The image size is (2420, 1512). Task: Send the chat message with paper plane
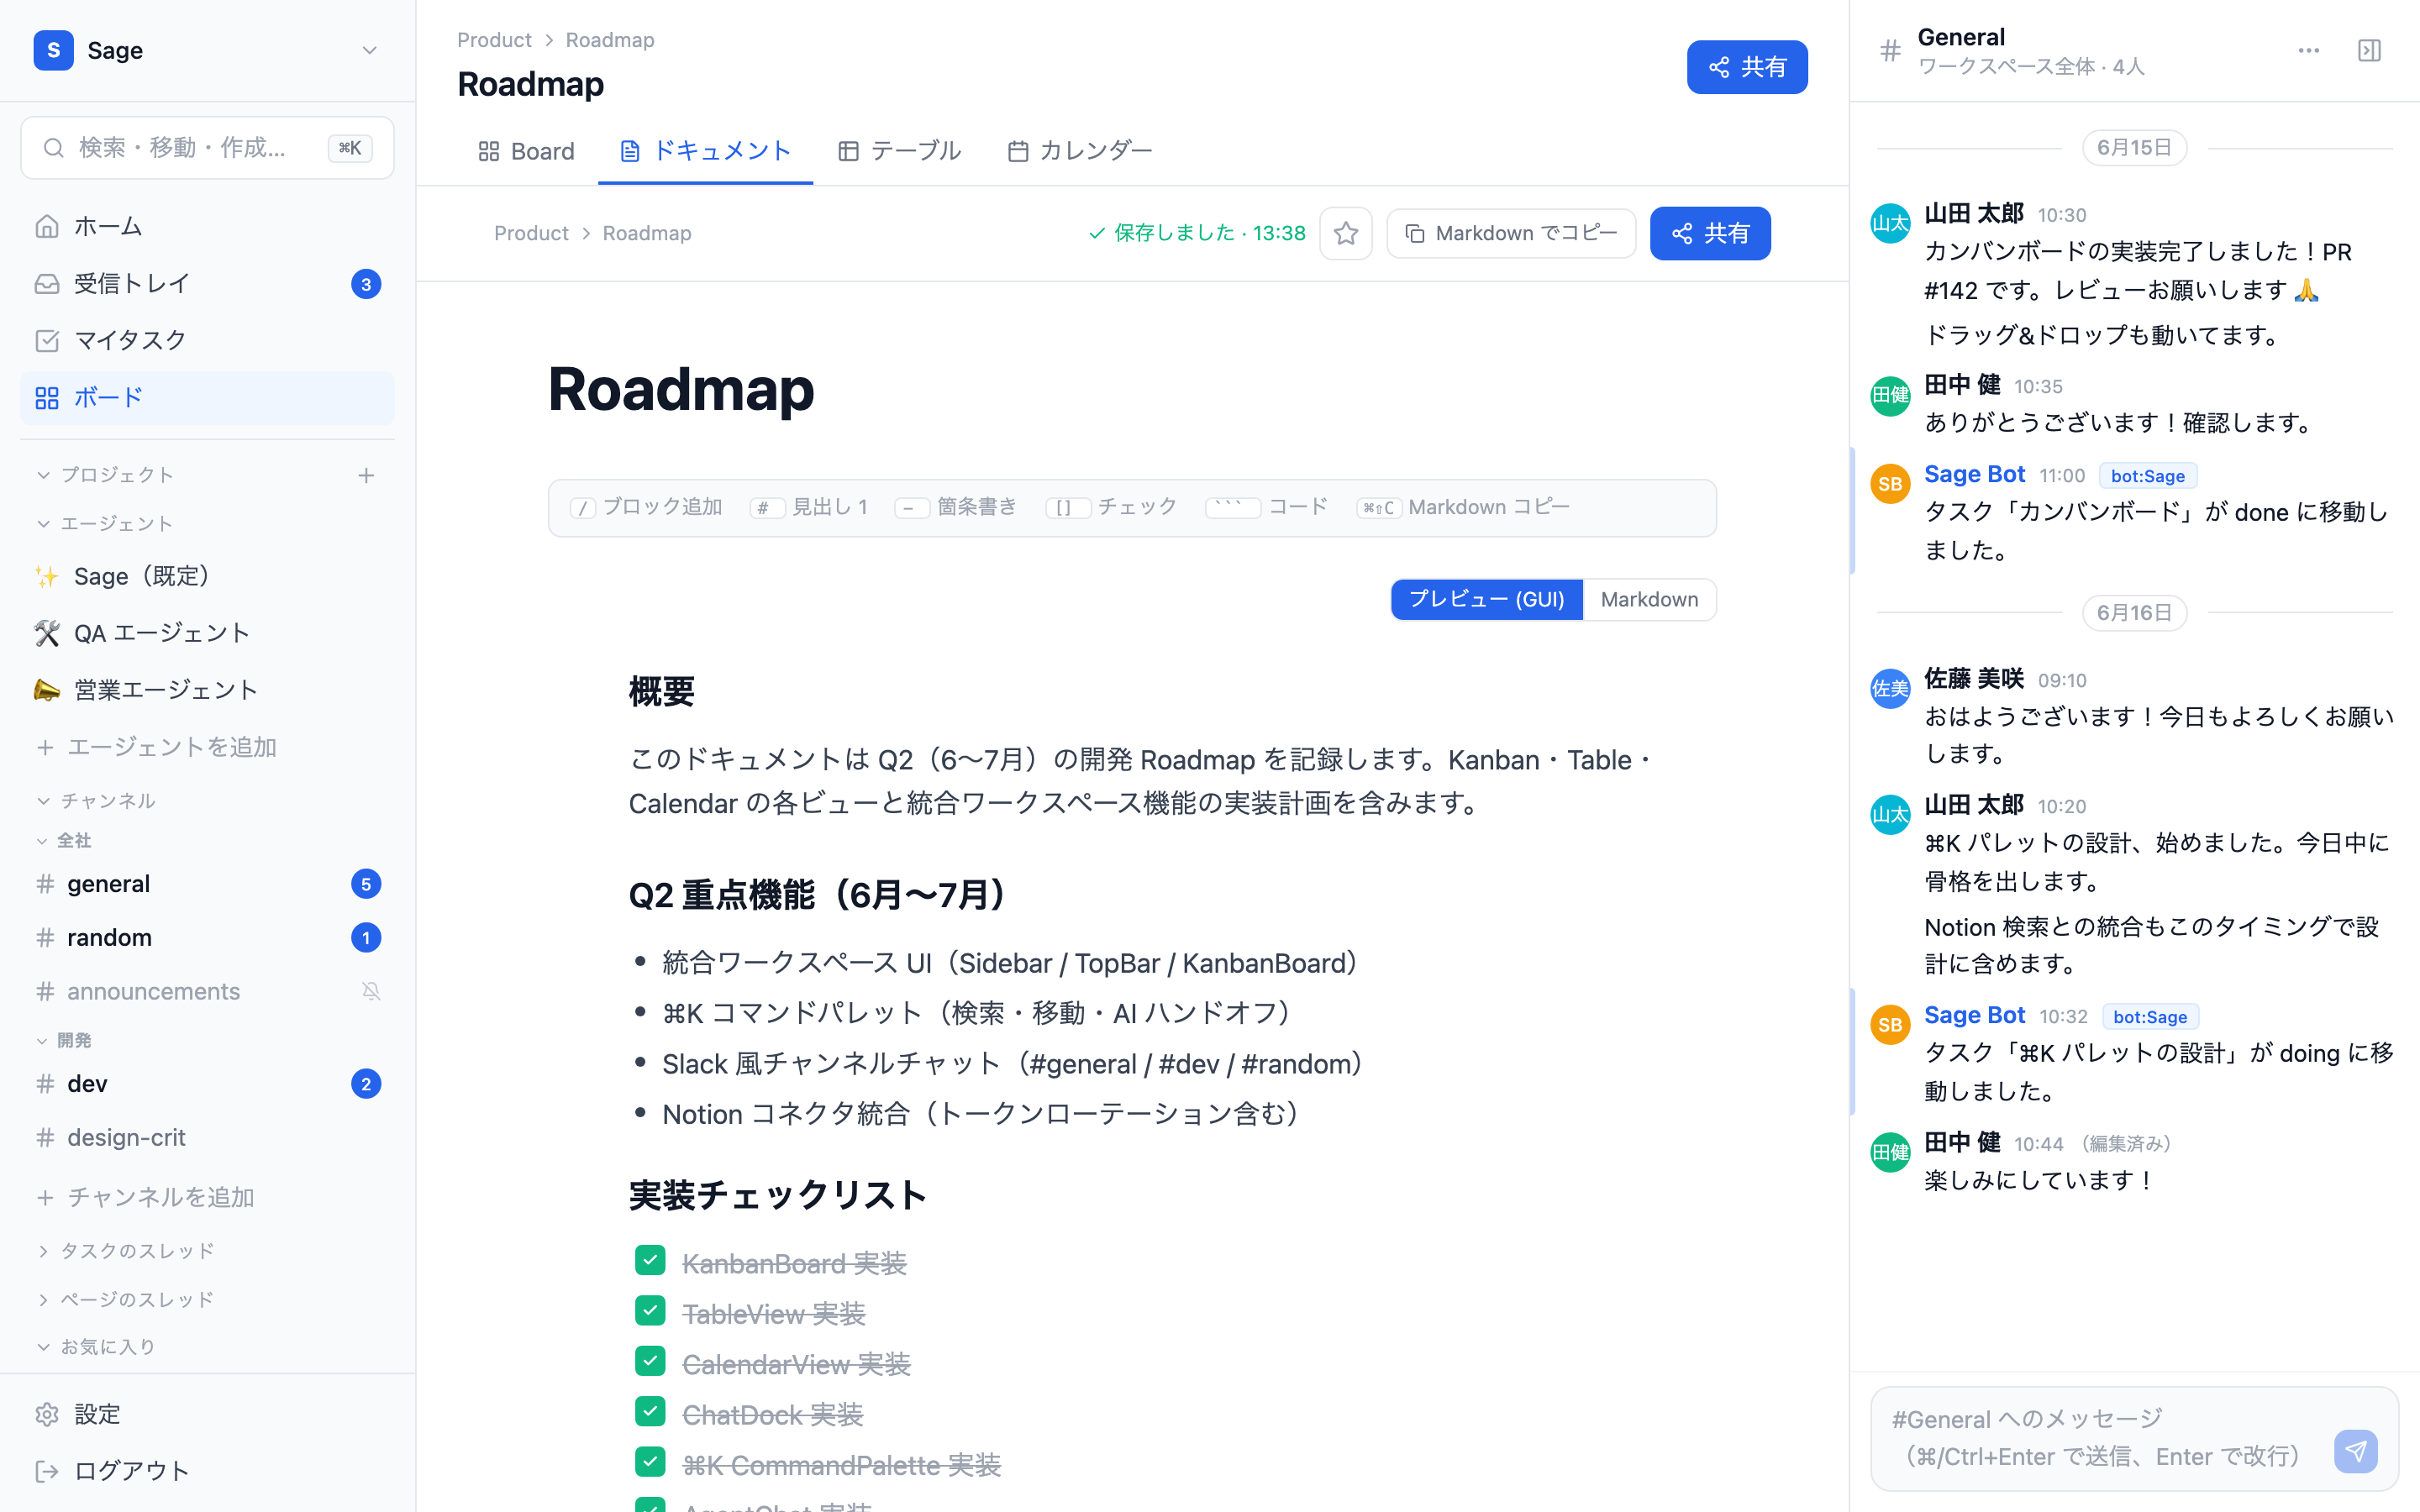(x=2356, y=1451)
